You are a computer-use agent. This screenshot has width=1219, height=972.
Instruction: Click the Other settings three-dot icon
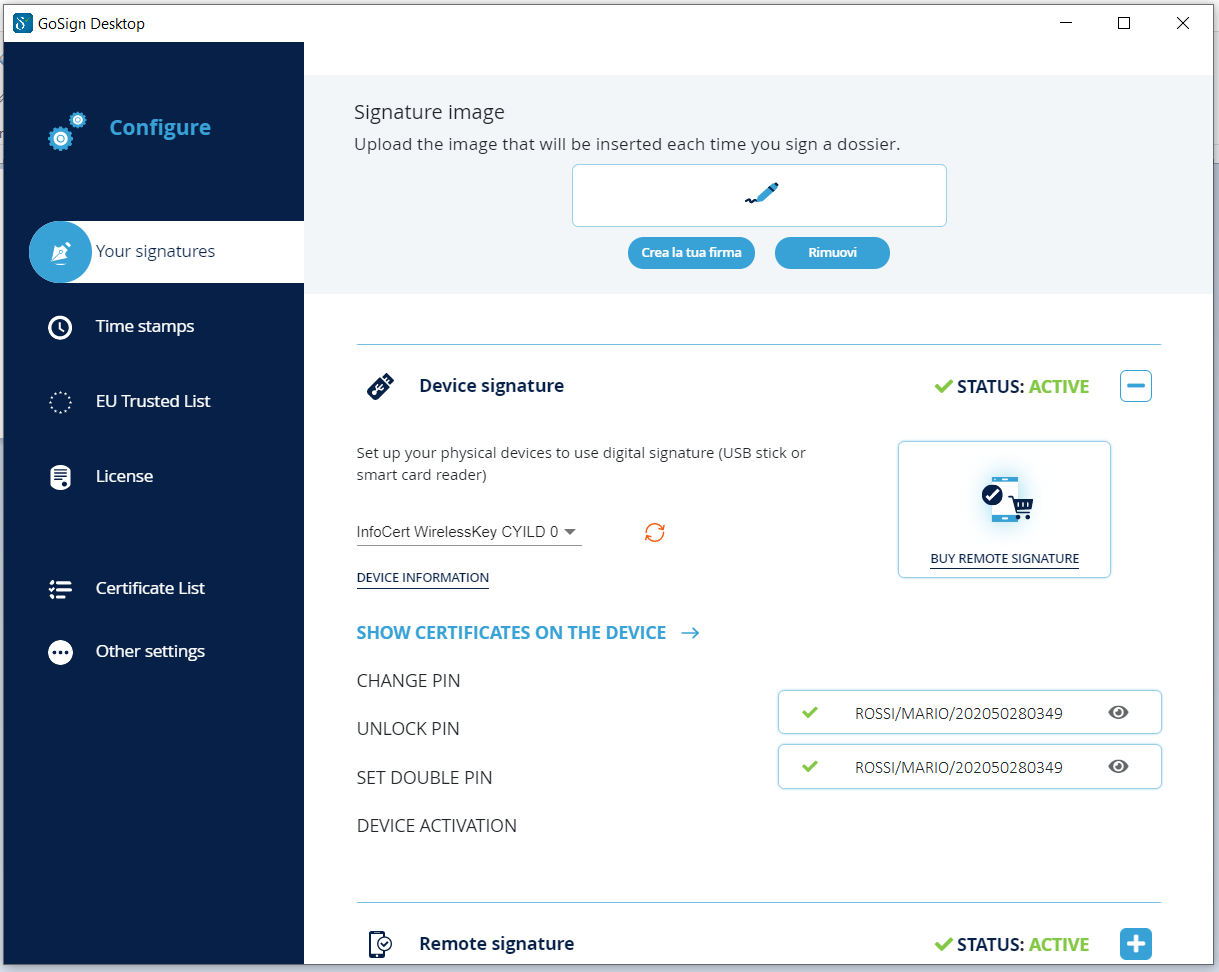(x=60, y=652)
